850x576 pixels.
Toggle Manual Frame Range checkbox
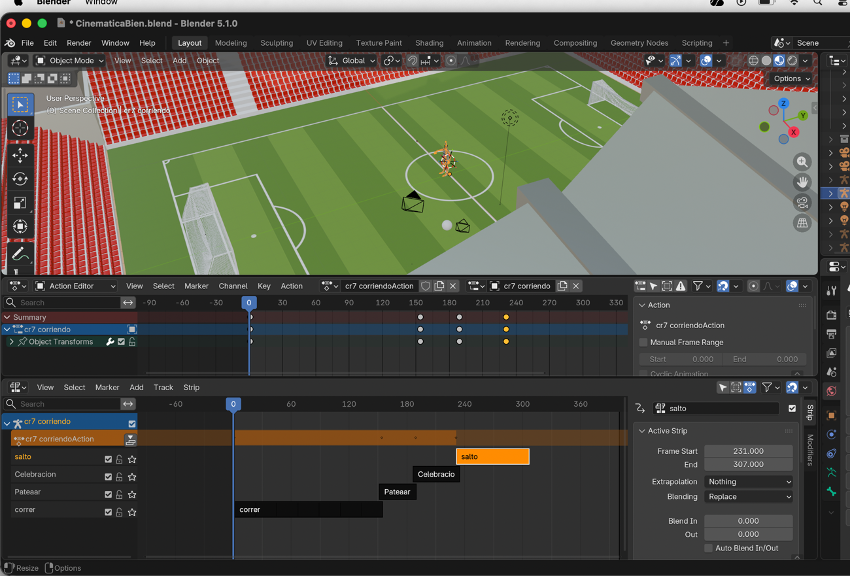click(x=643, y=342)
